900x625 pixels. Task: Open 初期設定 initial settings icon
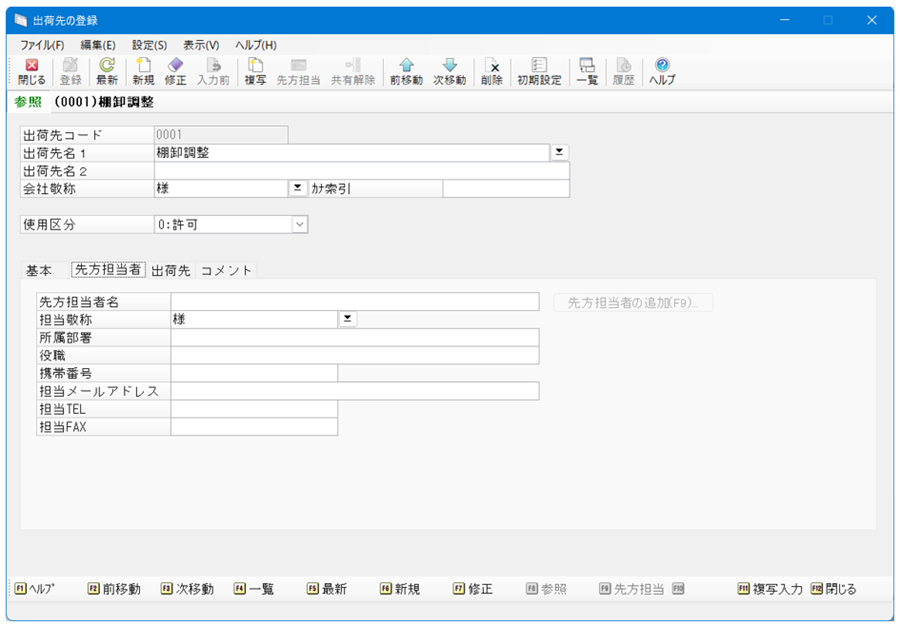tap(539, 71)
